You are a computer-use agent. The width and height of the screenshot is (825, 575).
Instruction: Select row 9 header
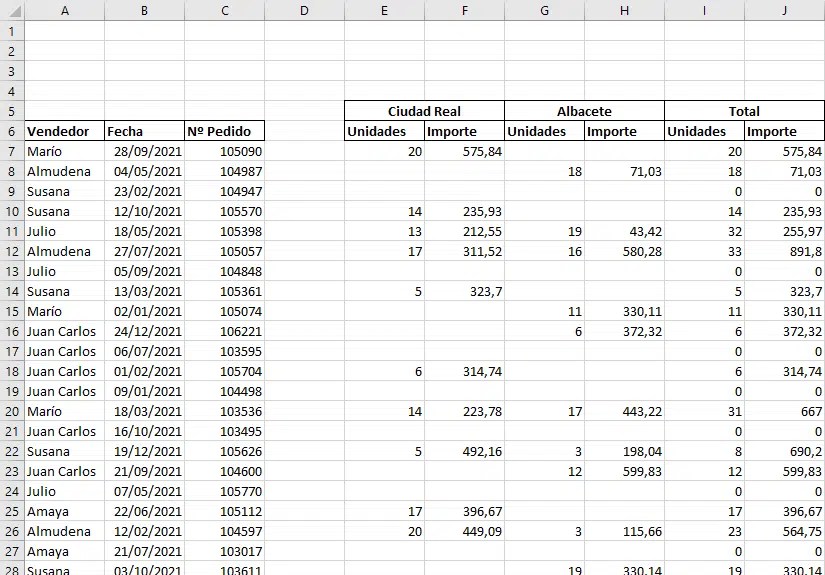tap(12, 191)
